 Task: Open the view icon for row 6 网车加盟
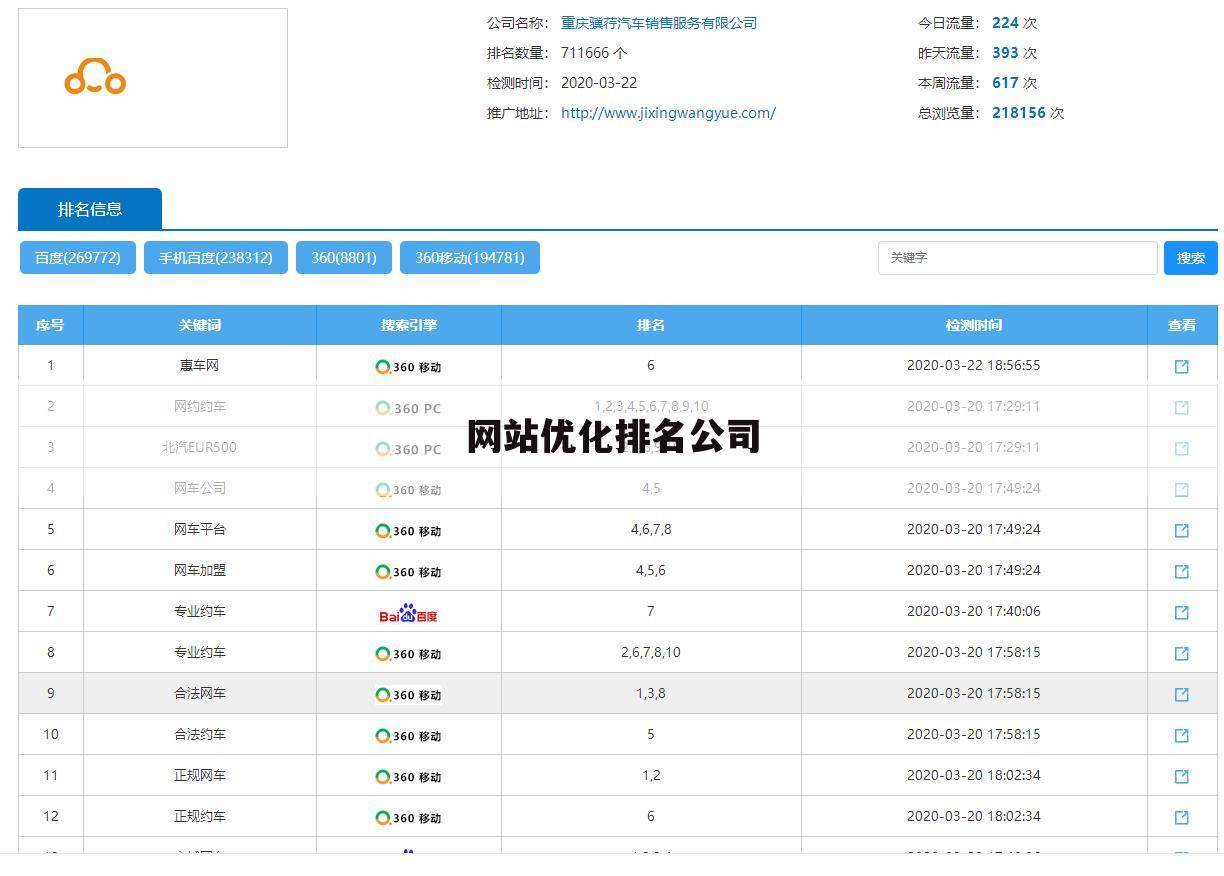point(1181,572)
